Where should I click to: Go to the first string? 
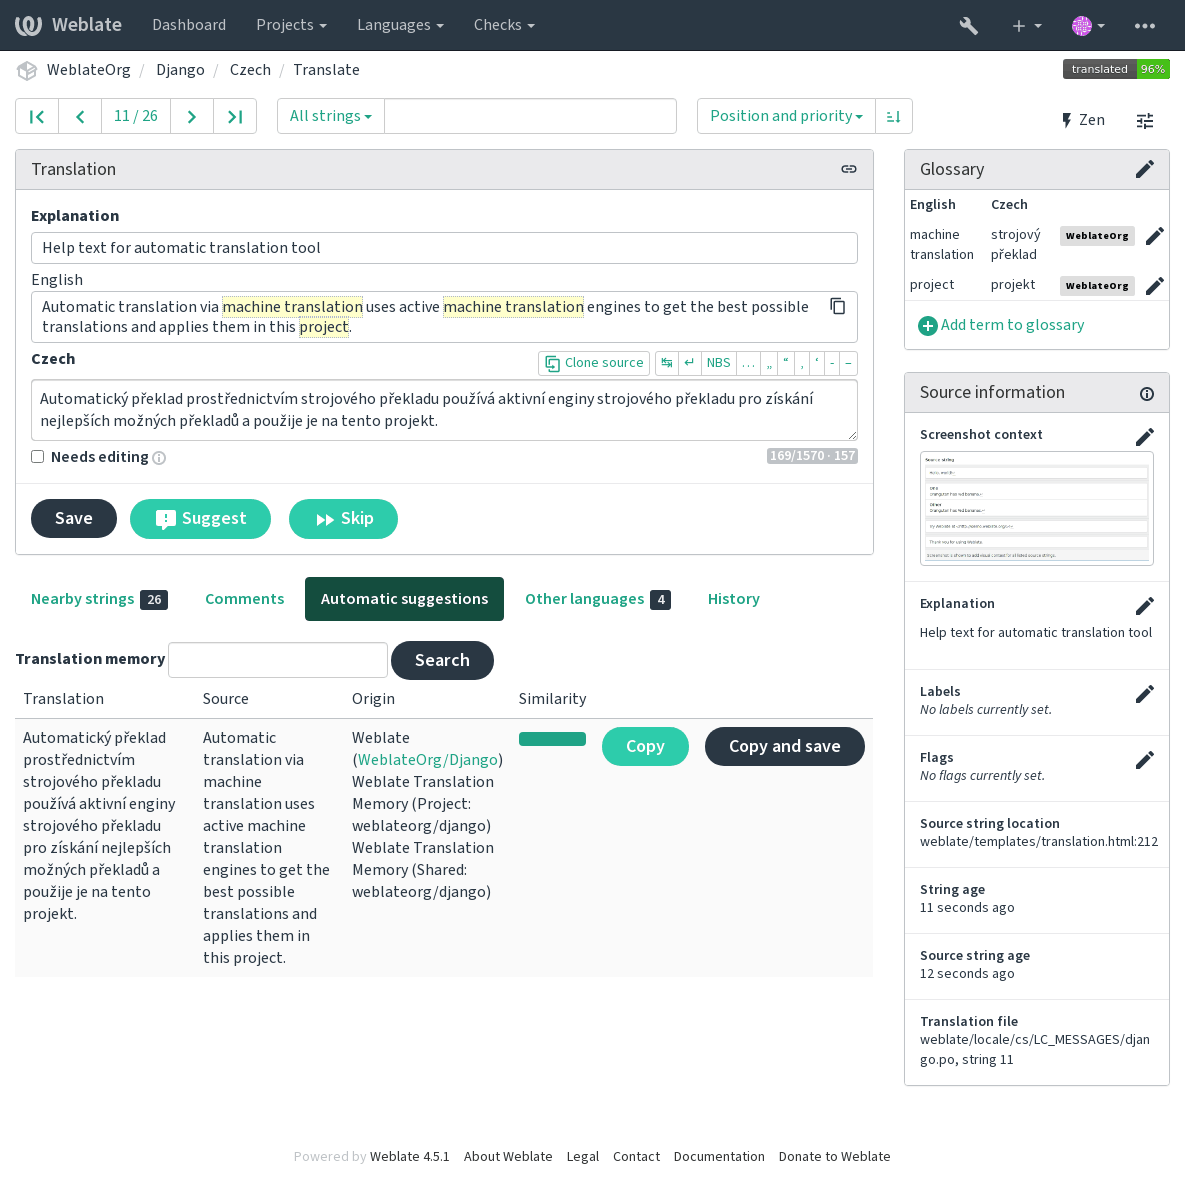[37, 117]
